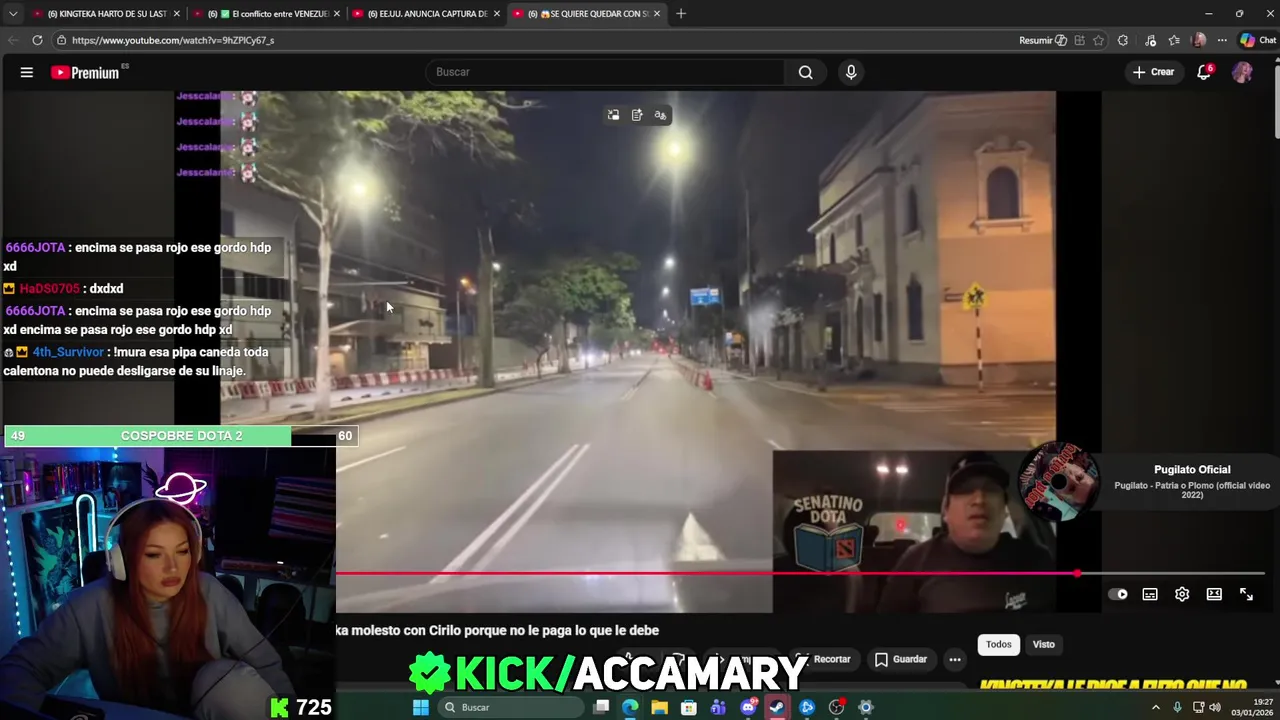The width and height of the screenshot is (1280, 720).
Task: Open Windows Start menu
Action: click(421, 707)
